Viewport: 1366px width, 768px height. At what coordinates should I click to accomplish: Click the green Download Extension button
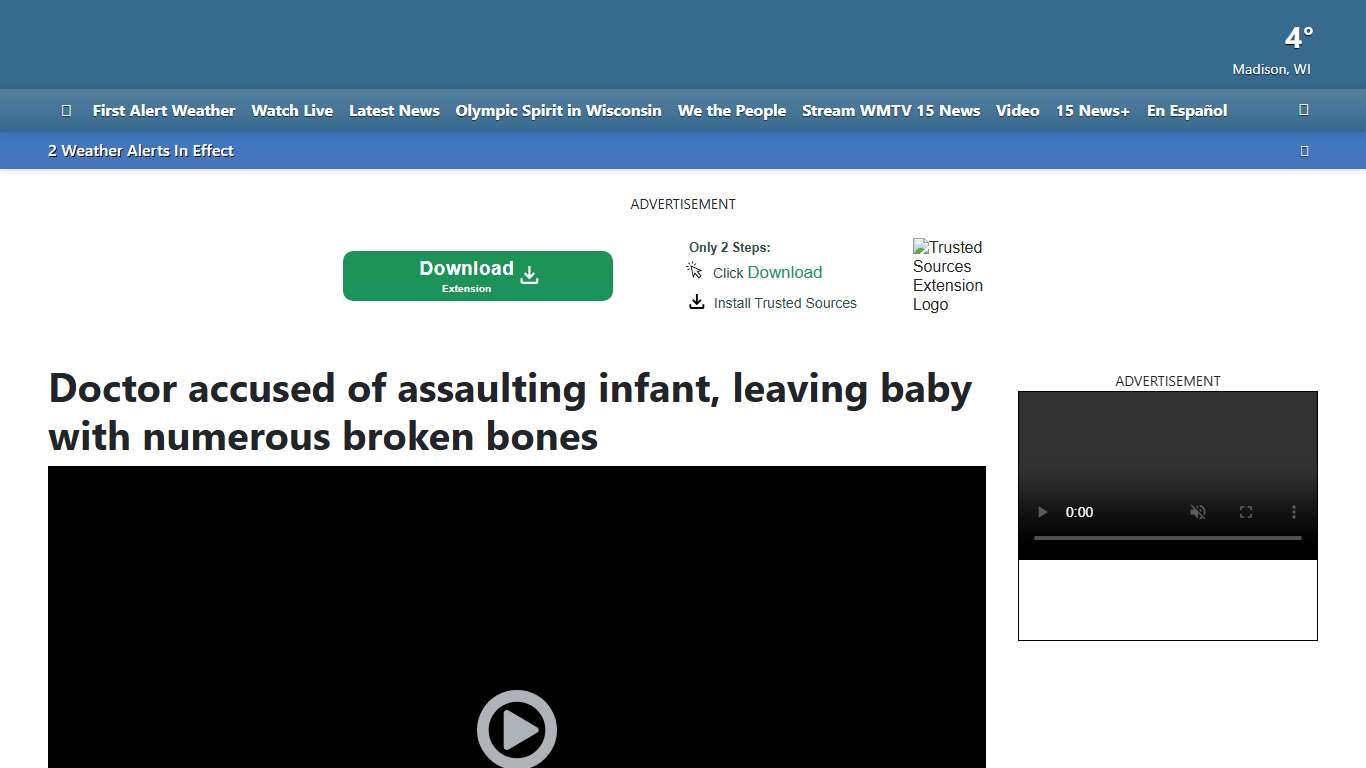(x=478, y=275)
